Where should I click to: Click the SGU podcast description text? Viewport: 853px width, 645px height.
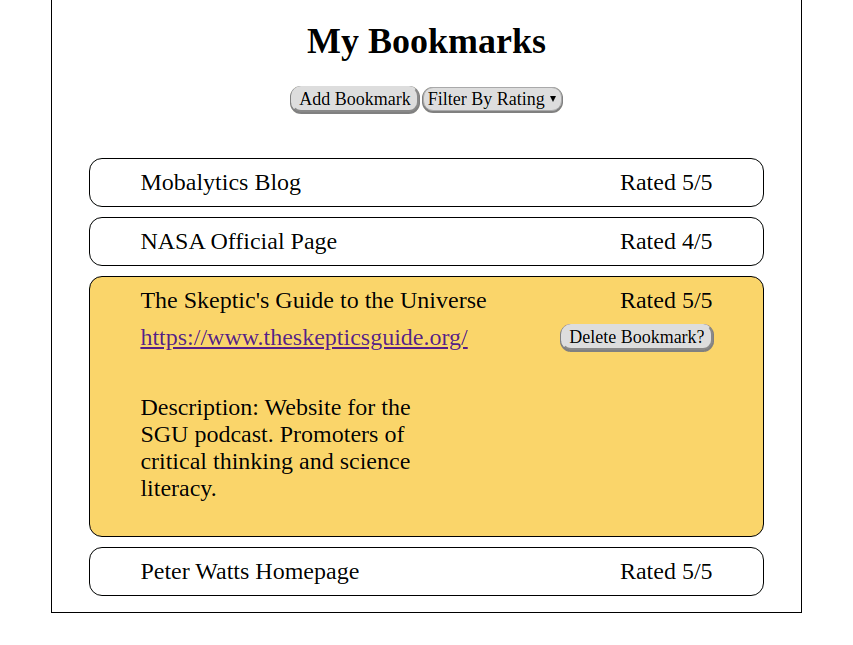(x=276, y=448)
